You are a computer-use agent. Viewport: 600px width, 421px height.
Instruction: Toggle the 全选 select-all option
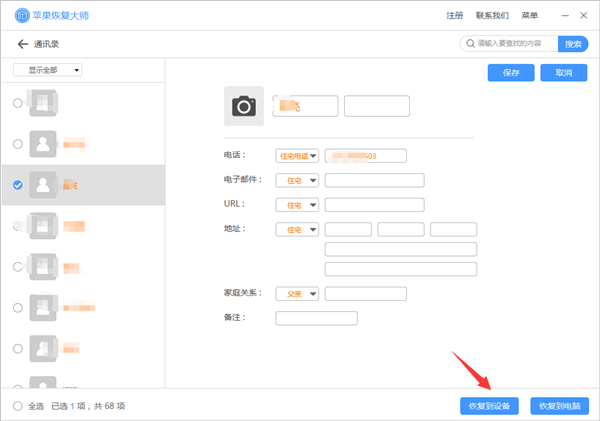click(18, 405)
